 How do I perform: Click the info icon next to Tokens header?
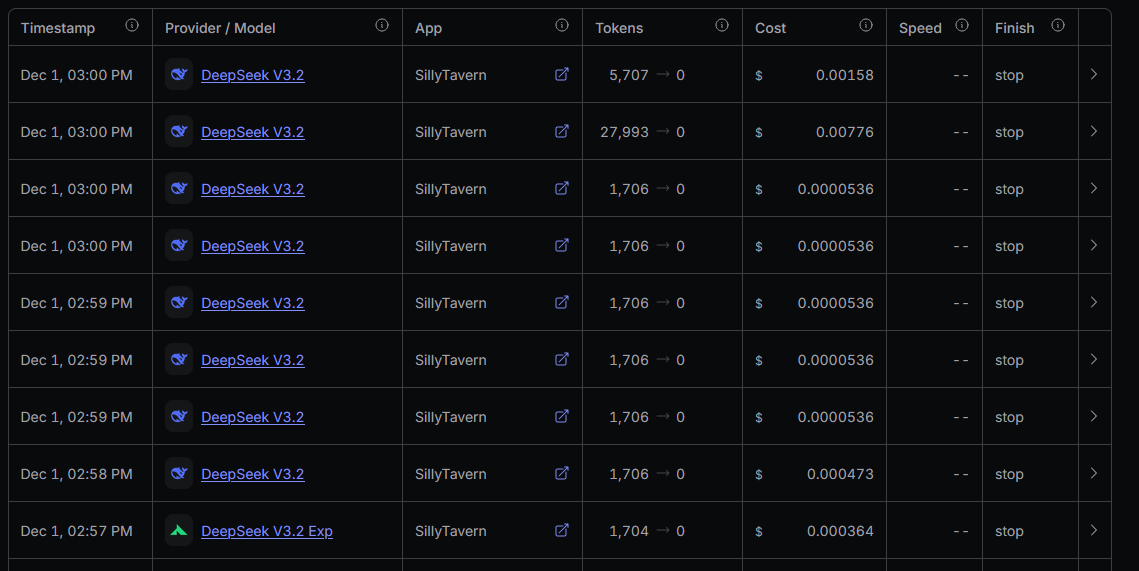721,25
